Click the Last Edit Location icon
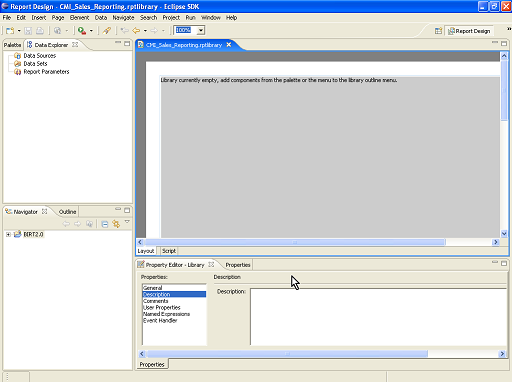 coord(125,31)
